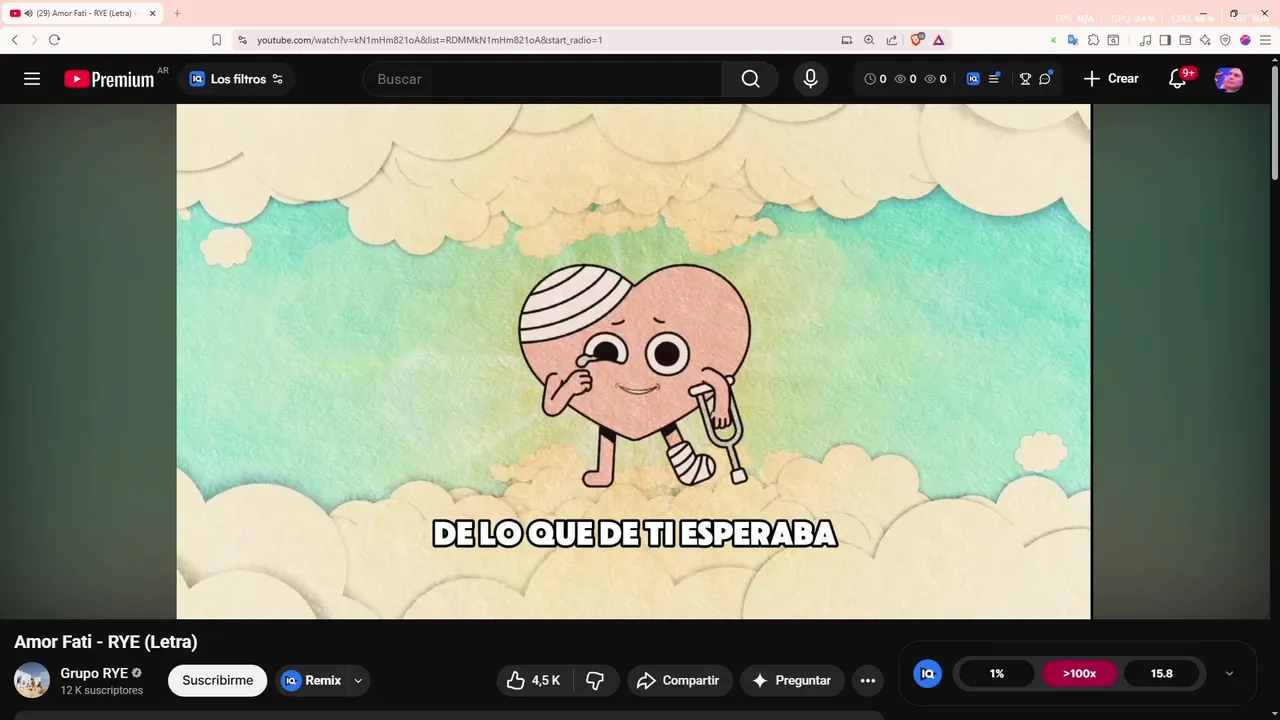
Task: Open the browser main menu
Action: pos(1265,40)
